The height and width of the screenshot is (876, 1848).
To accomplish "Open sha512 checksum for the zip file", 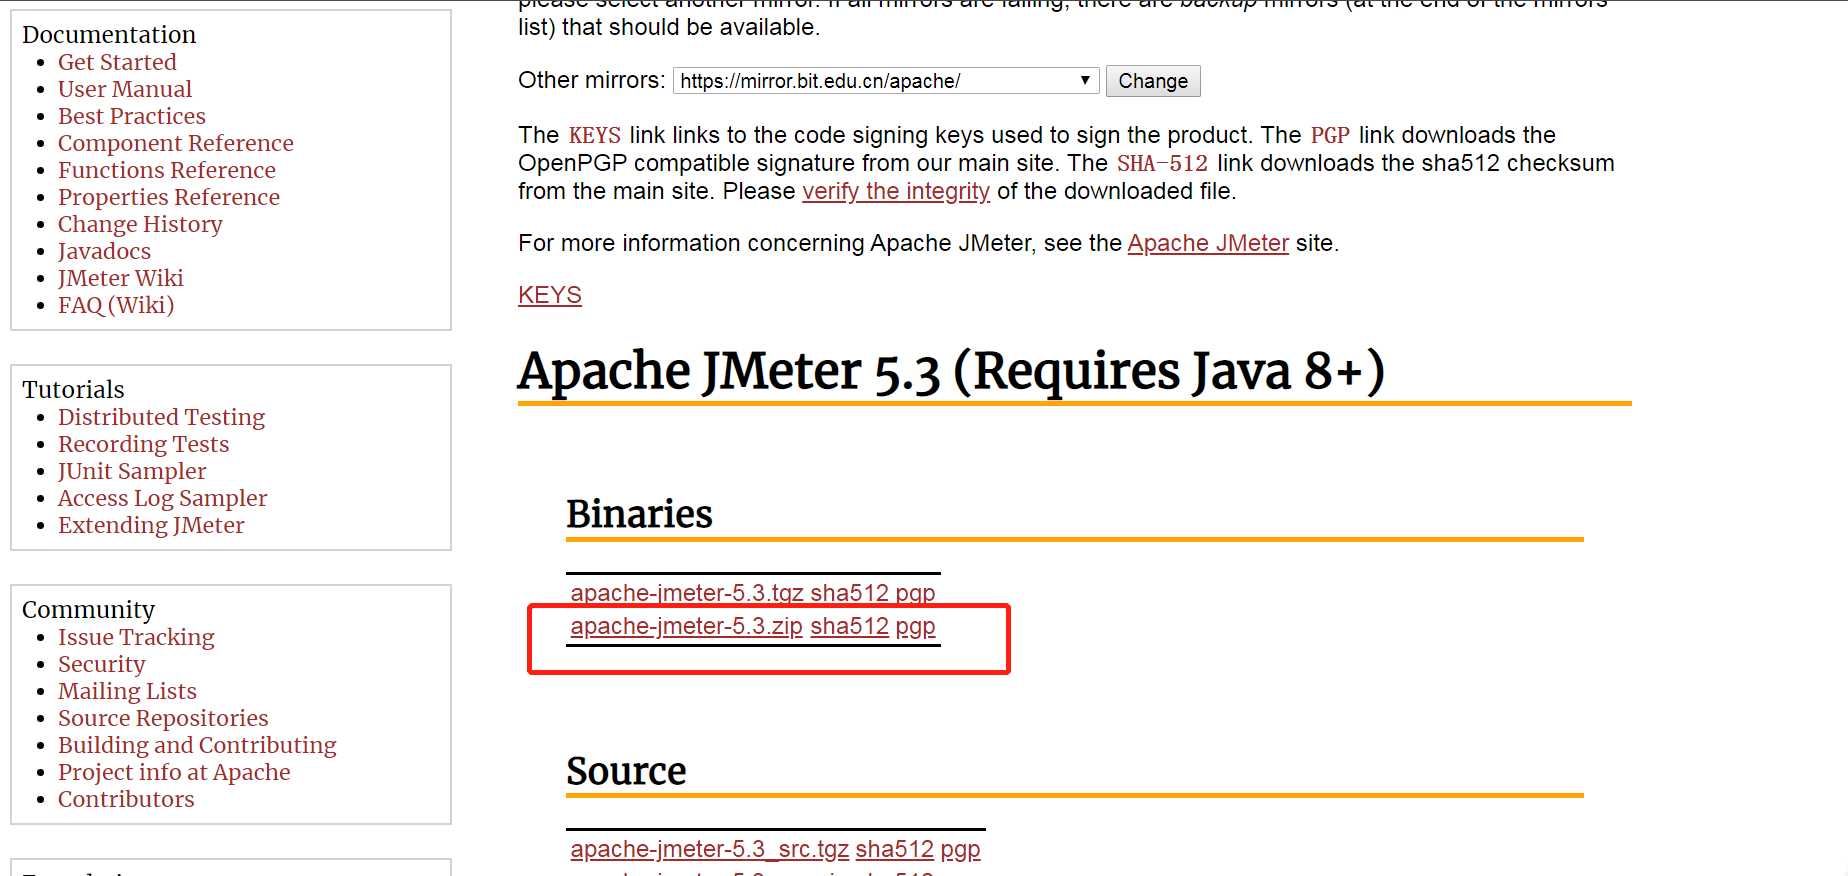I will point(849,626).
